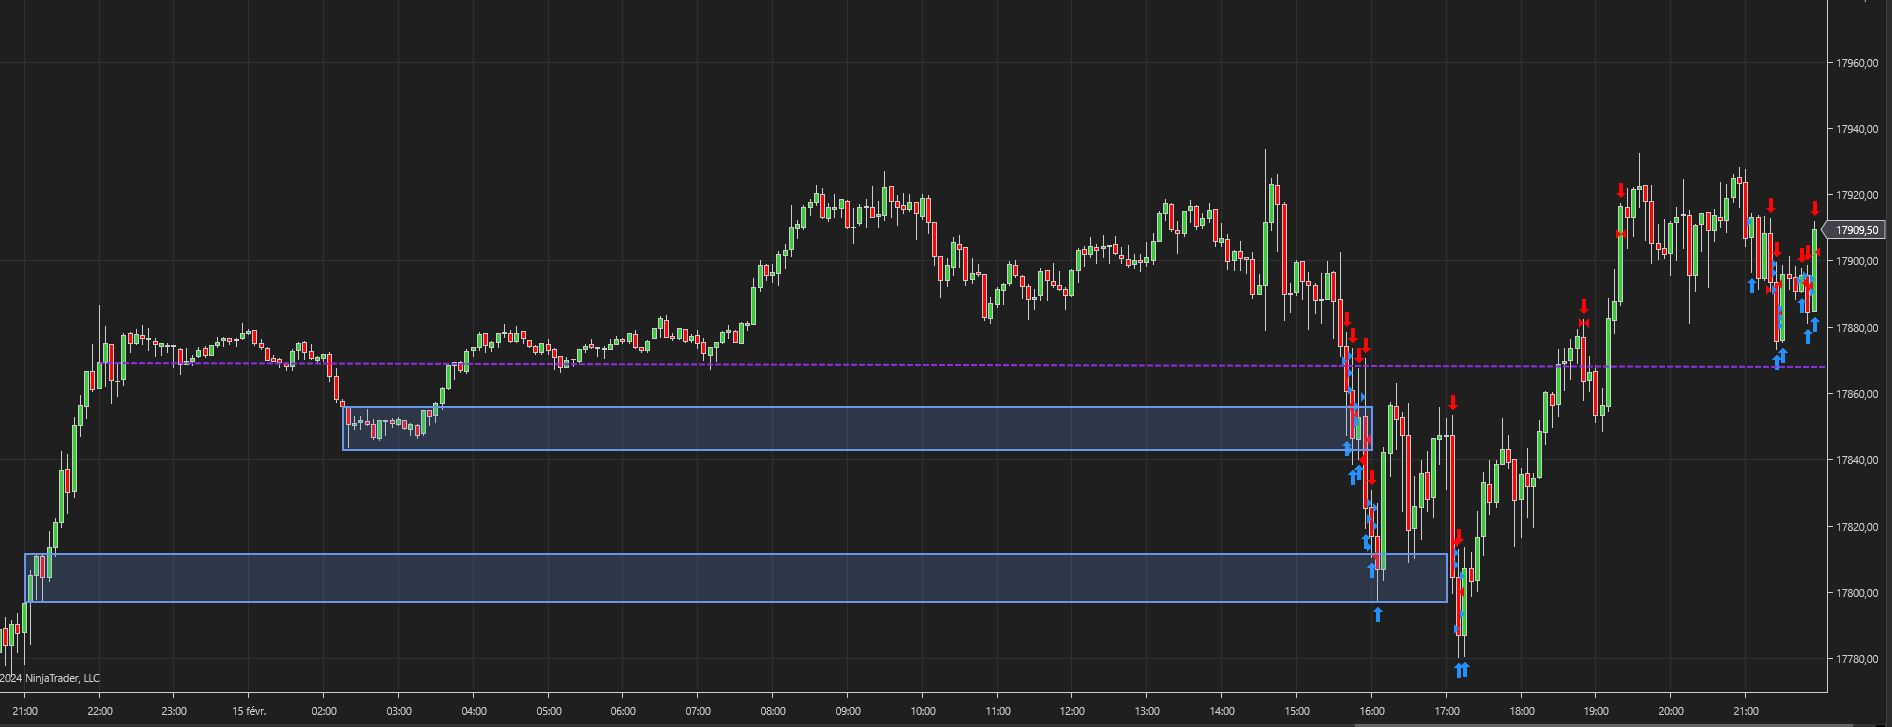Image resolution: width=1892 pixels, height=727 pixels.
Task: Click the red down arrow just before 19:00
Action: coord(1584,306)
